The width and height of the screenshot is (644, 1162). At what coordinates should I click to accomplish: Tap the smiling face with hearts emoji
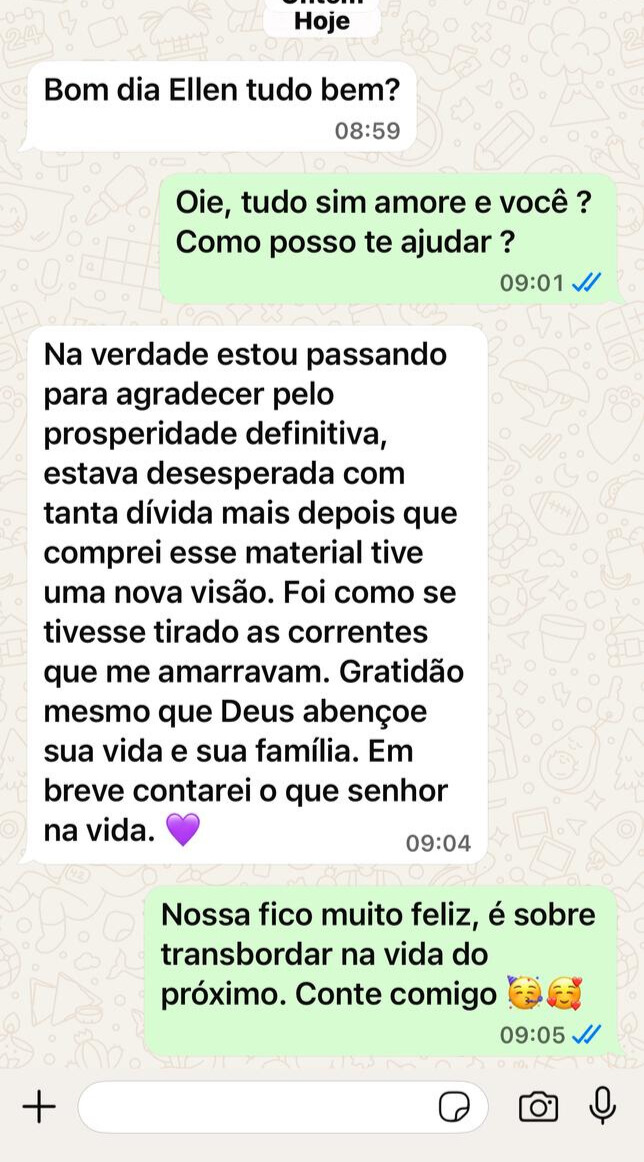coord(564,995)
